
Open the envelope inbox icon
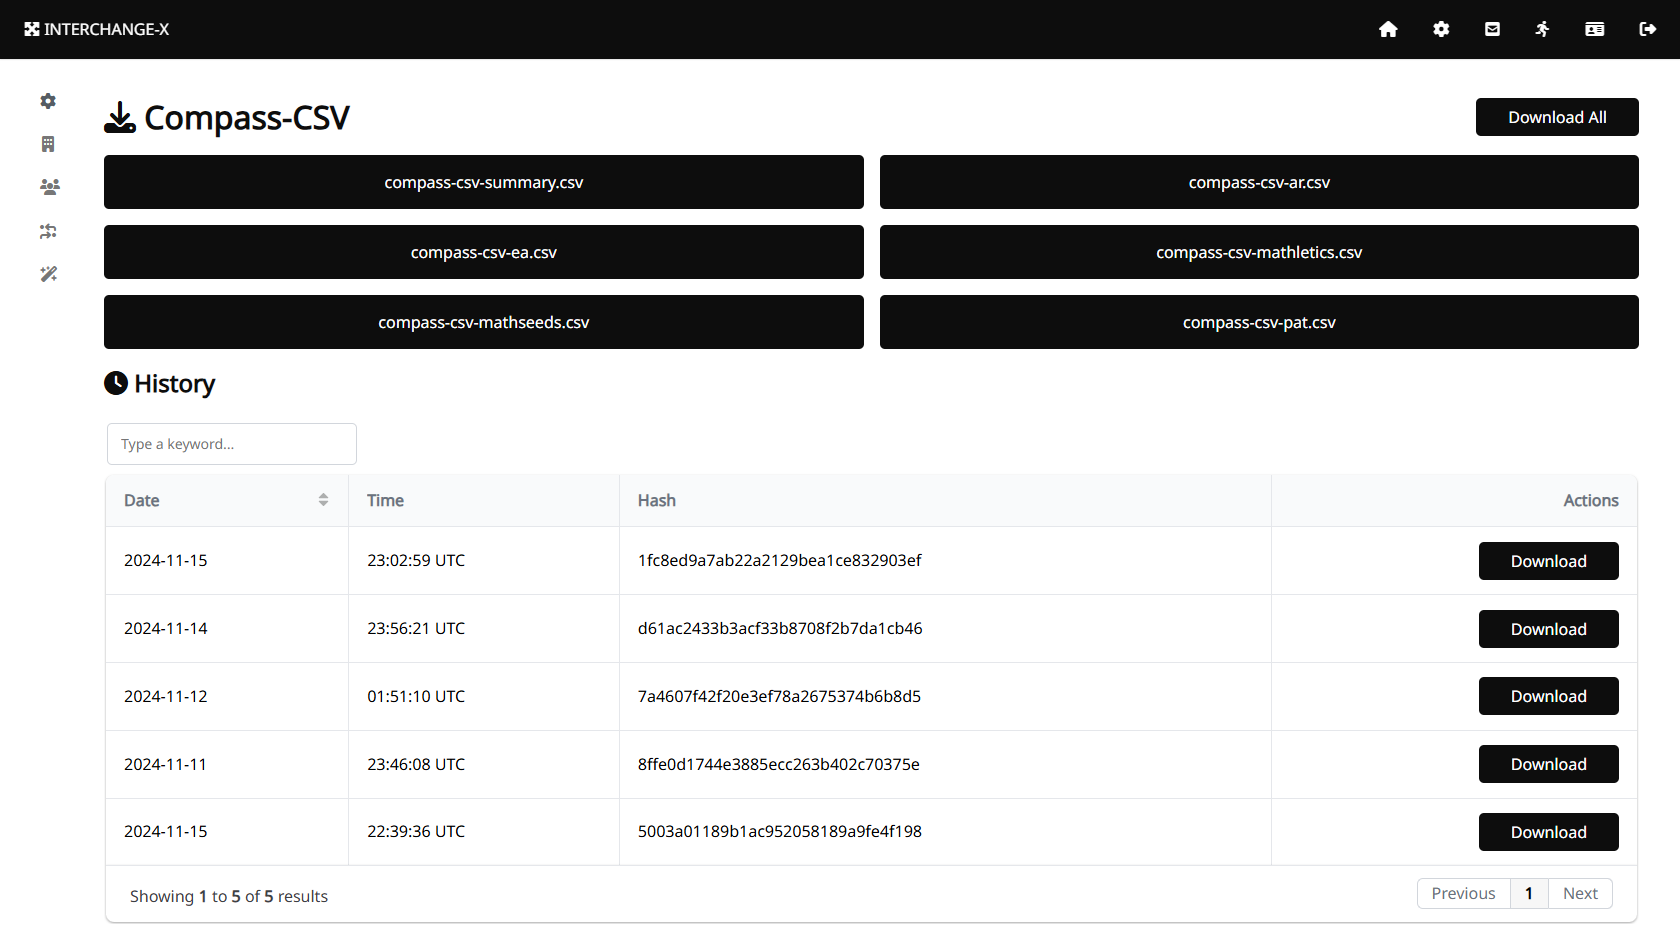[1492, 29]
